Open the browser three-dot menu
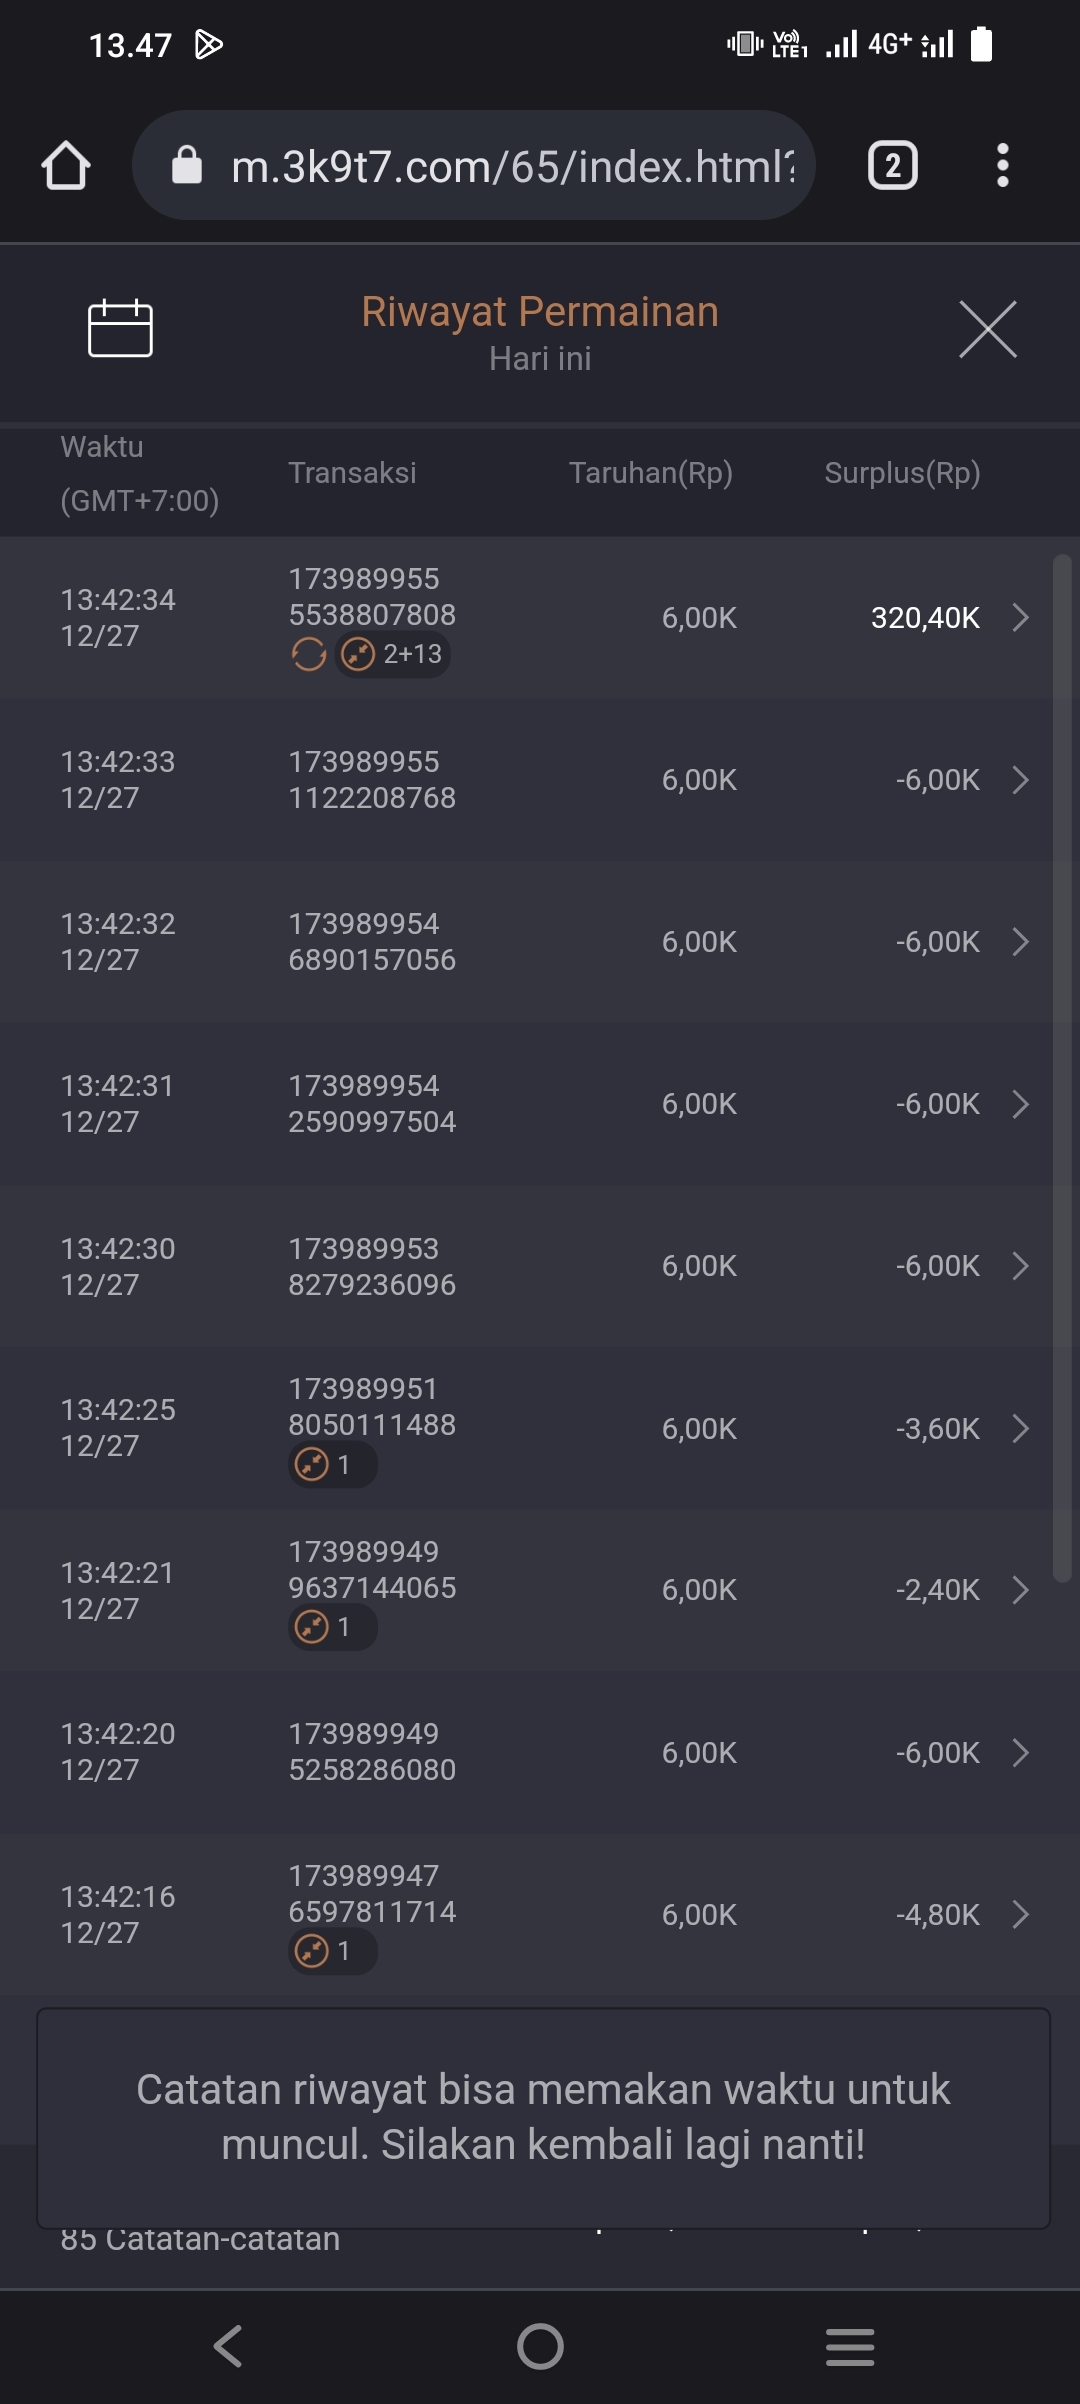This screenshot has width=1080, height=2404. click(1002, 165)
